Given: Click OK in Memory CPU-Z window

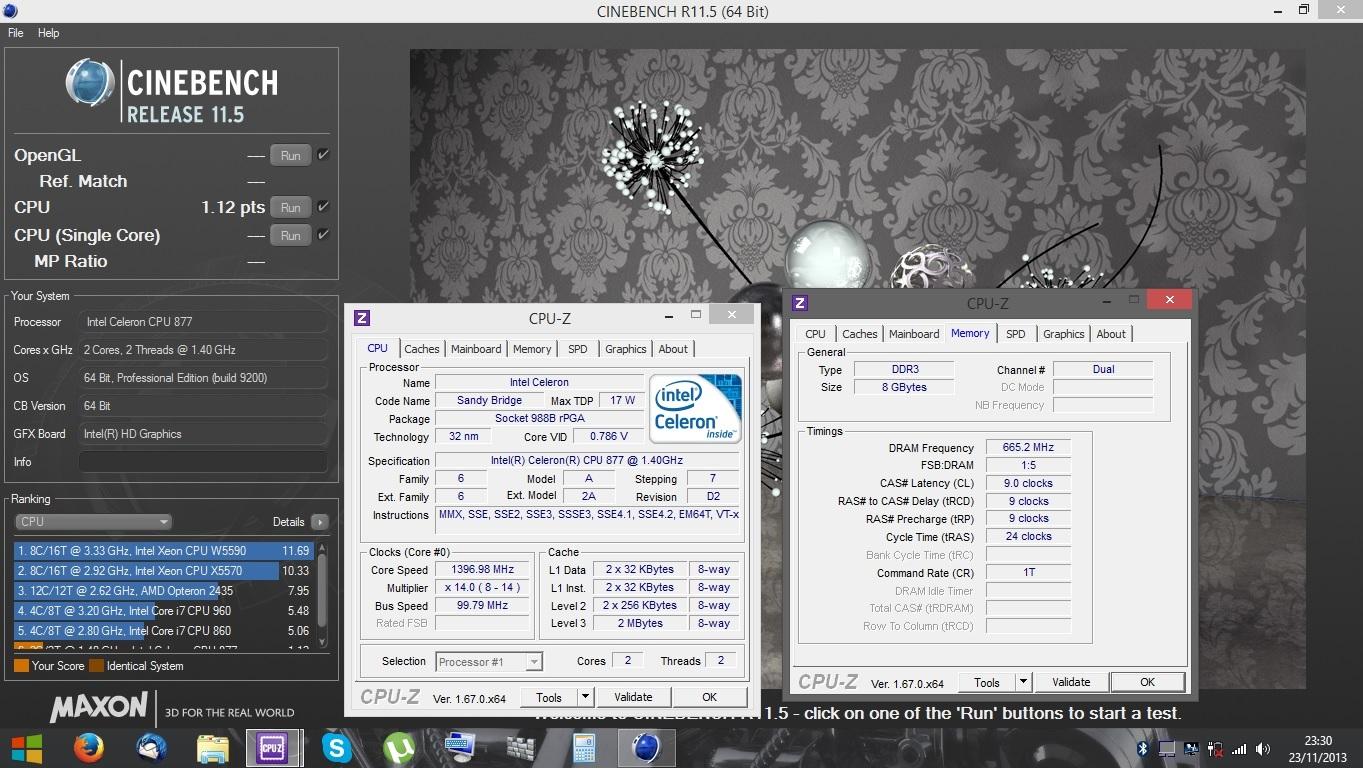Looking at the screenshot, I should pyautogui.click(x=1148, y=682).
